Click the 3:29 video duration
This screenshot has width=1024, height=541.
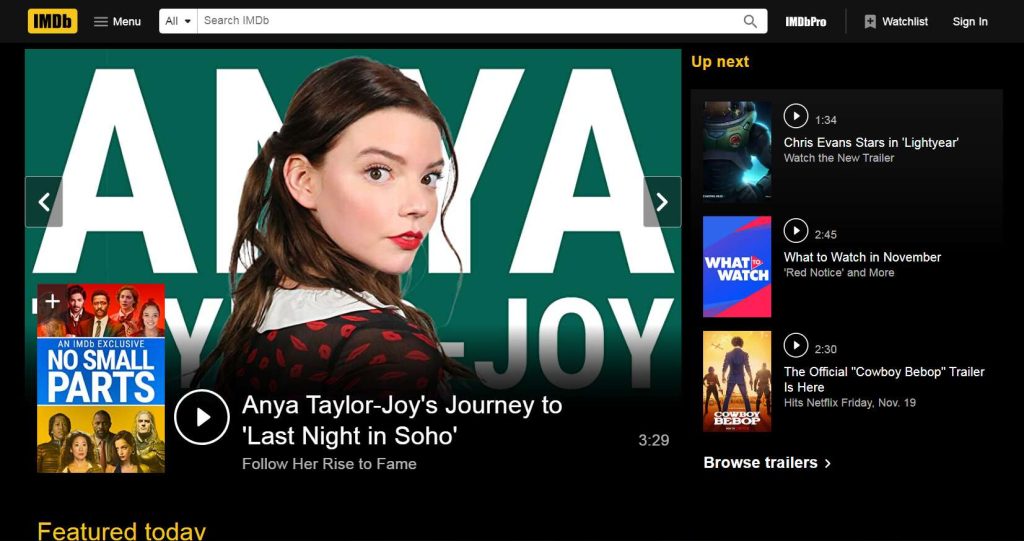(654, 440)
